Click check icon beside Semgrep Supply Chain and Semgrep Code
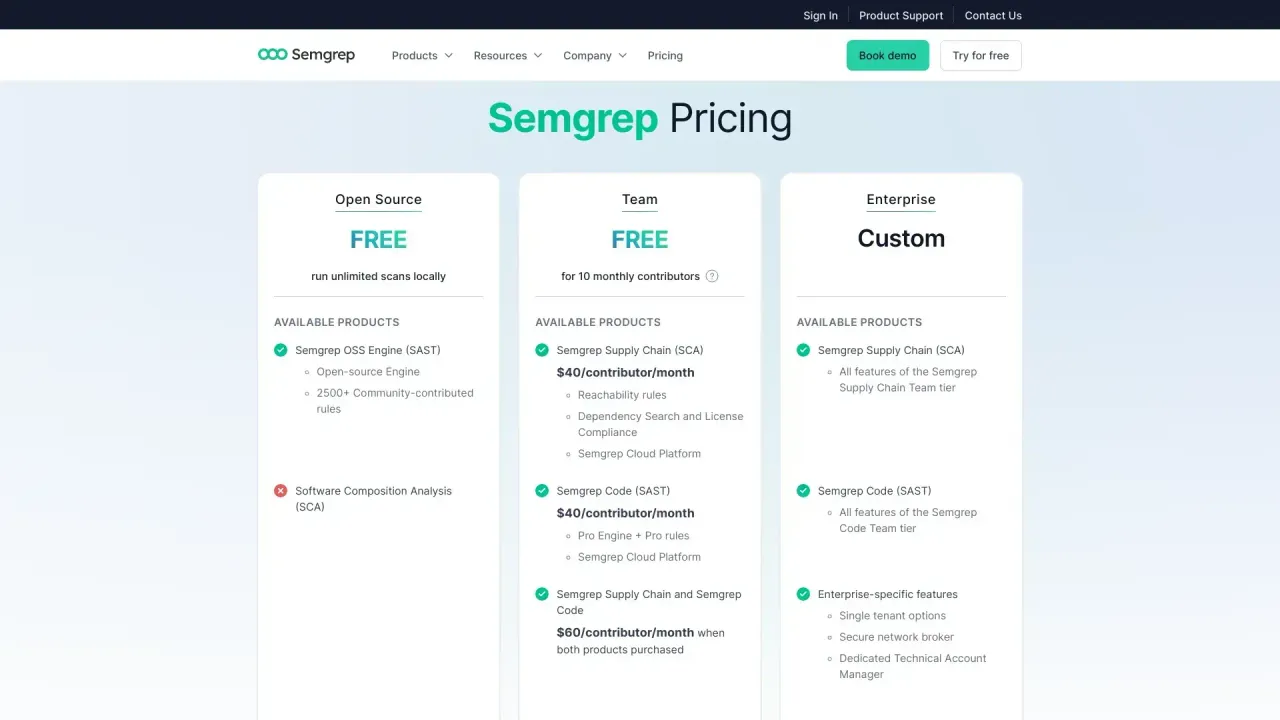Viewport: 1280px width, 720px height. click(542, 594)
